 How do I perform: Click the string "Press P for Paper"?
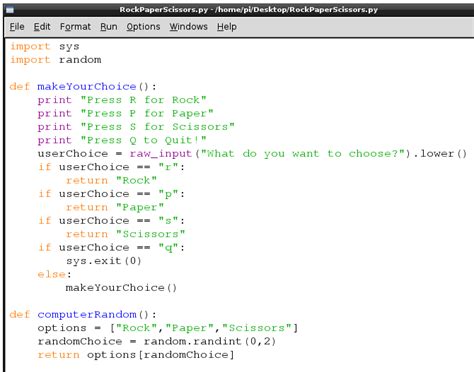147,113
